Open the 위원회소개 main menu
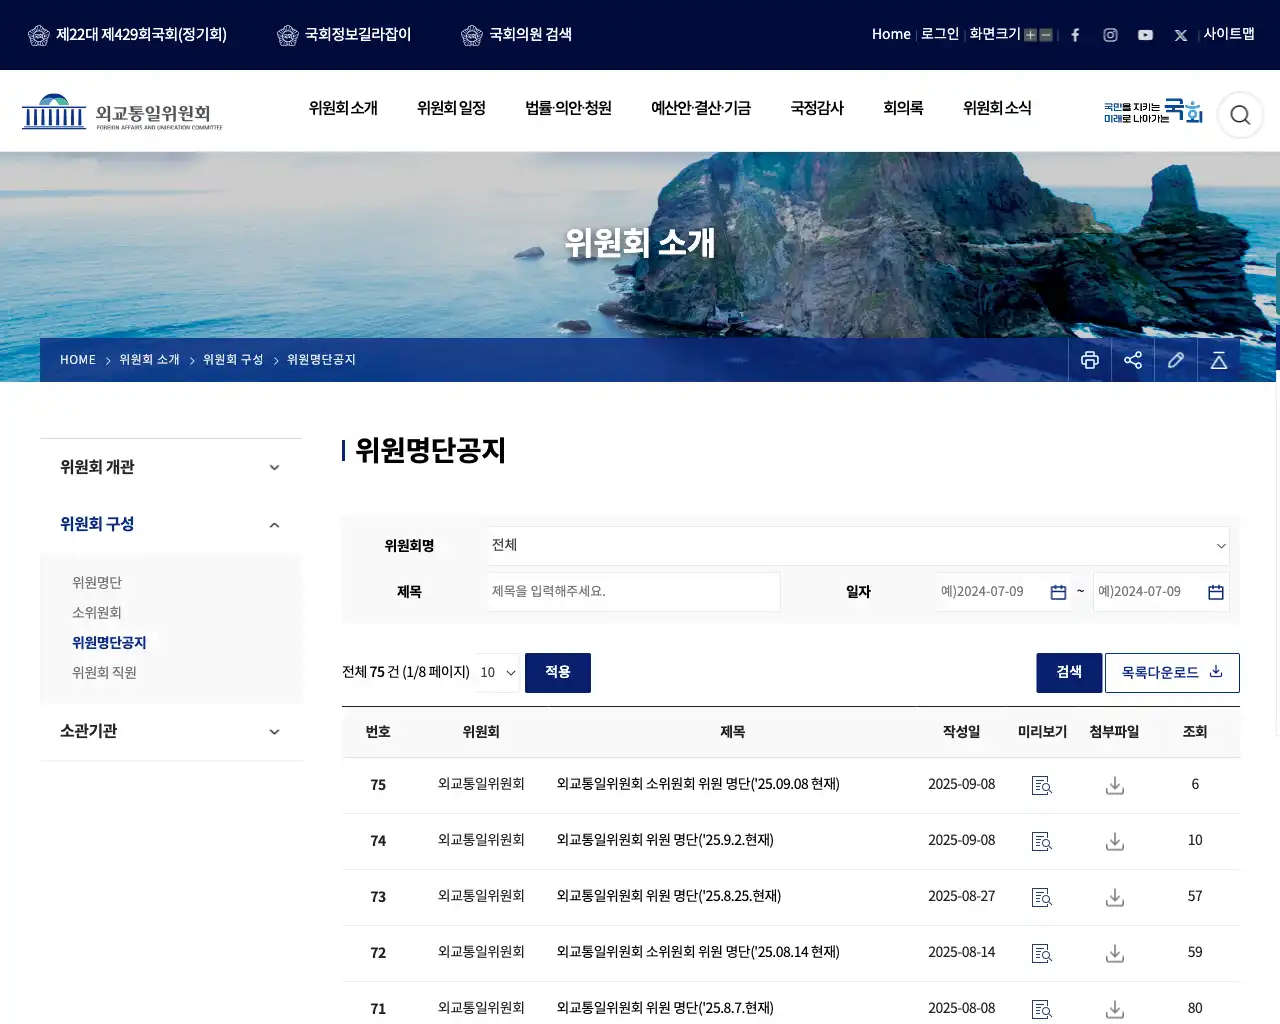 343,108
